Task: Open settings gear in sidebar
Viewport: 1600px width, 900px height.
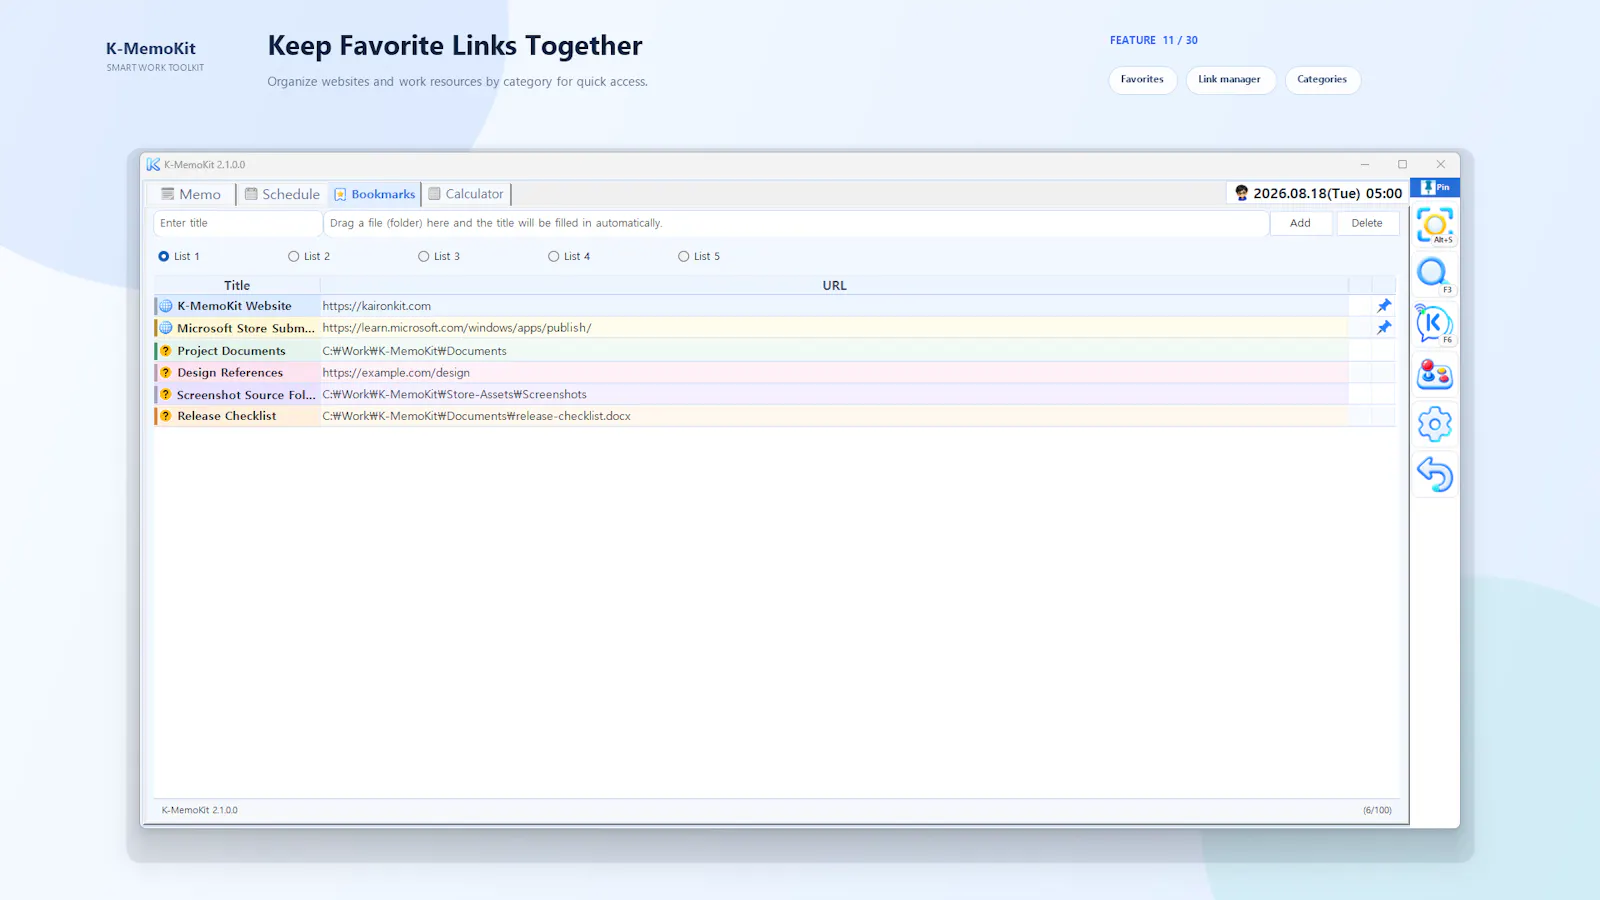Action: click(x=1435, y=424)
